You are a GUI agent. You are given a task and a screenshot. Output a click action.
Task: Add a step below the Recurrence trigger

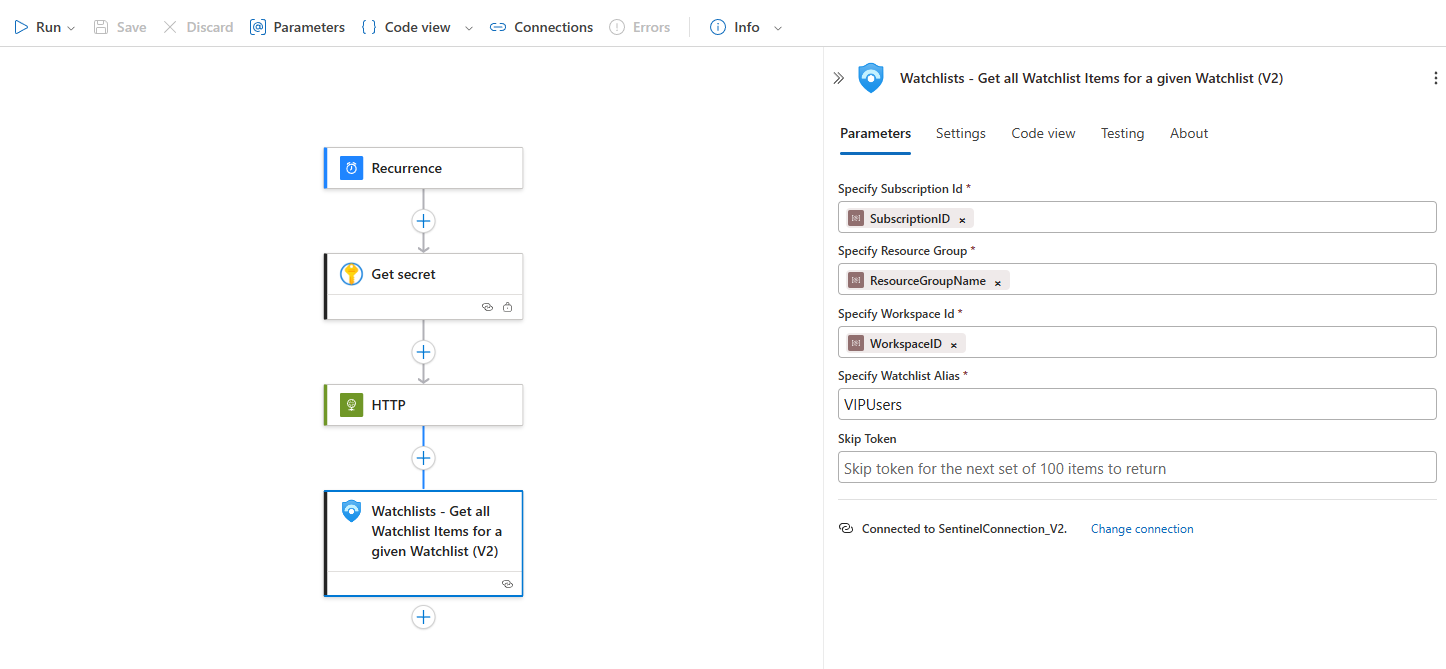tap(423, 221)
